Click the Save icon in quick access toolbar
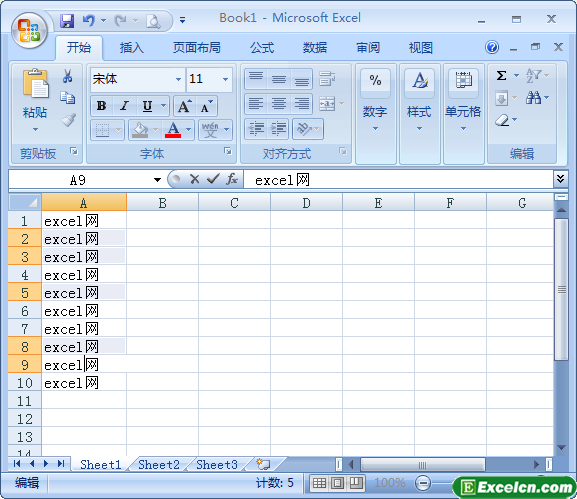This screenshot has height=499, width=577. point(67,21)
